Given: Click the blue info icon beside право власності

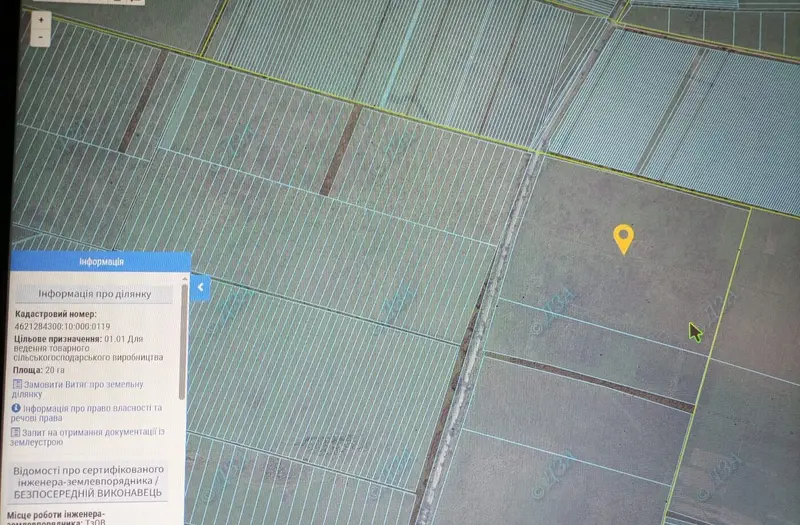Looking at the screenshot, I should coord(16,408).
